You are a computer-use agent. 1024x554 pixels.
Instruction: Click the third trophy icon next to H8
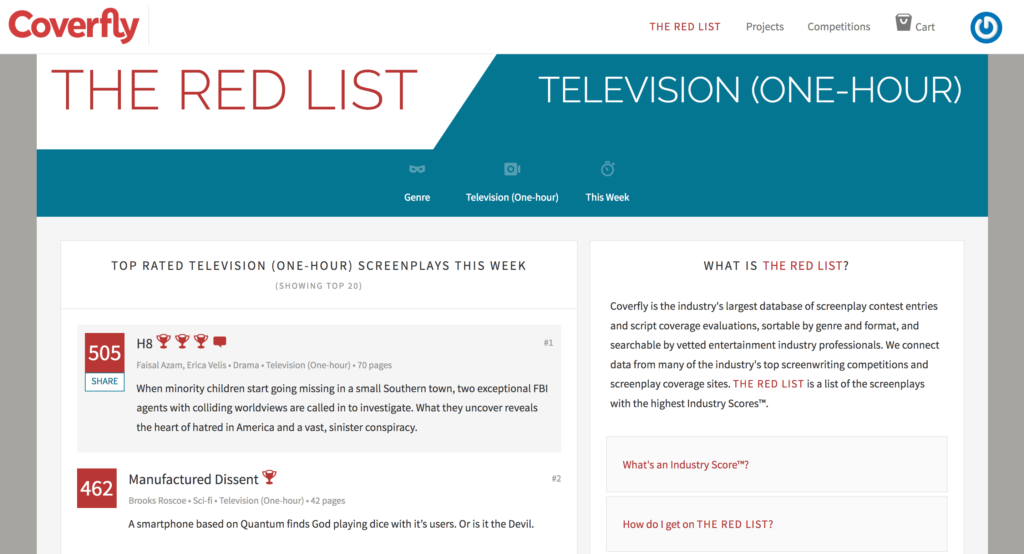point(201,341)
